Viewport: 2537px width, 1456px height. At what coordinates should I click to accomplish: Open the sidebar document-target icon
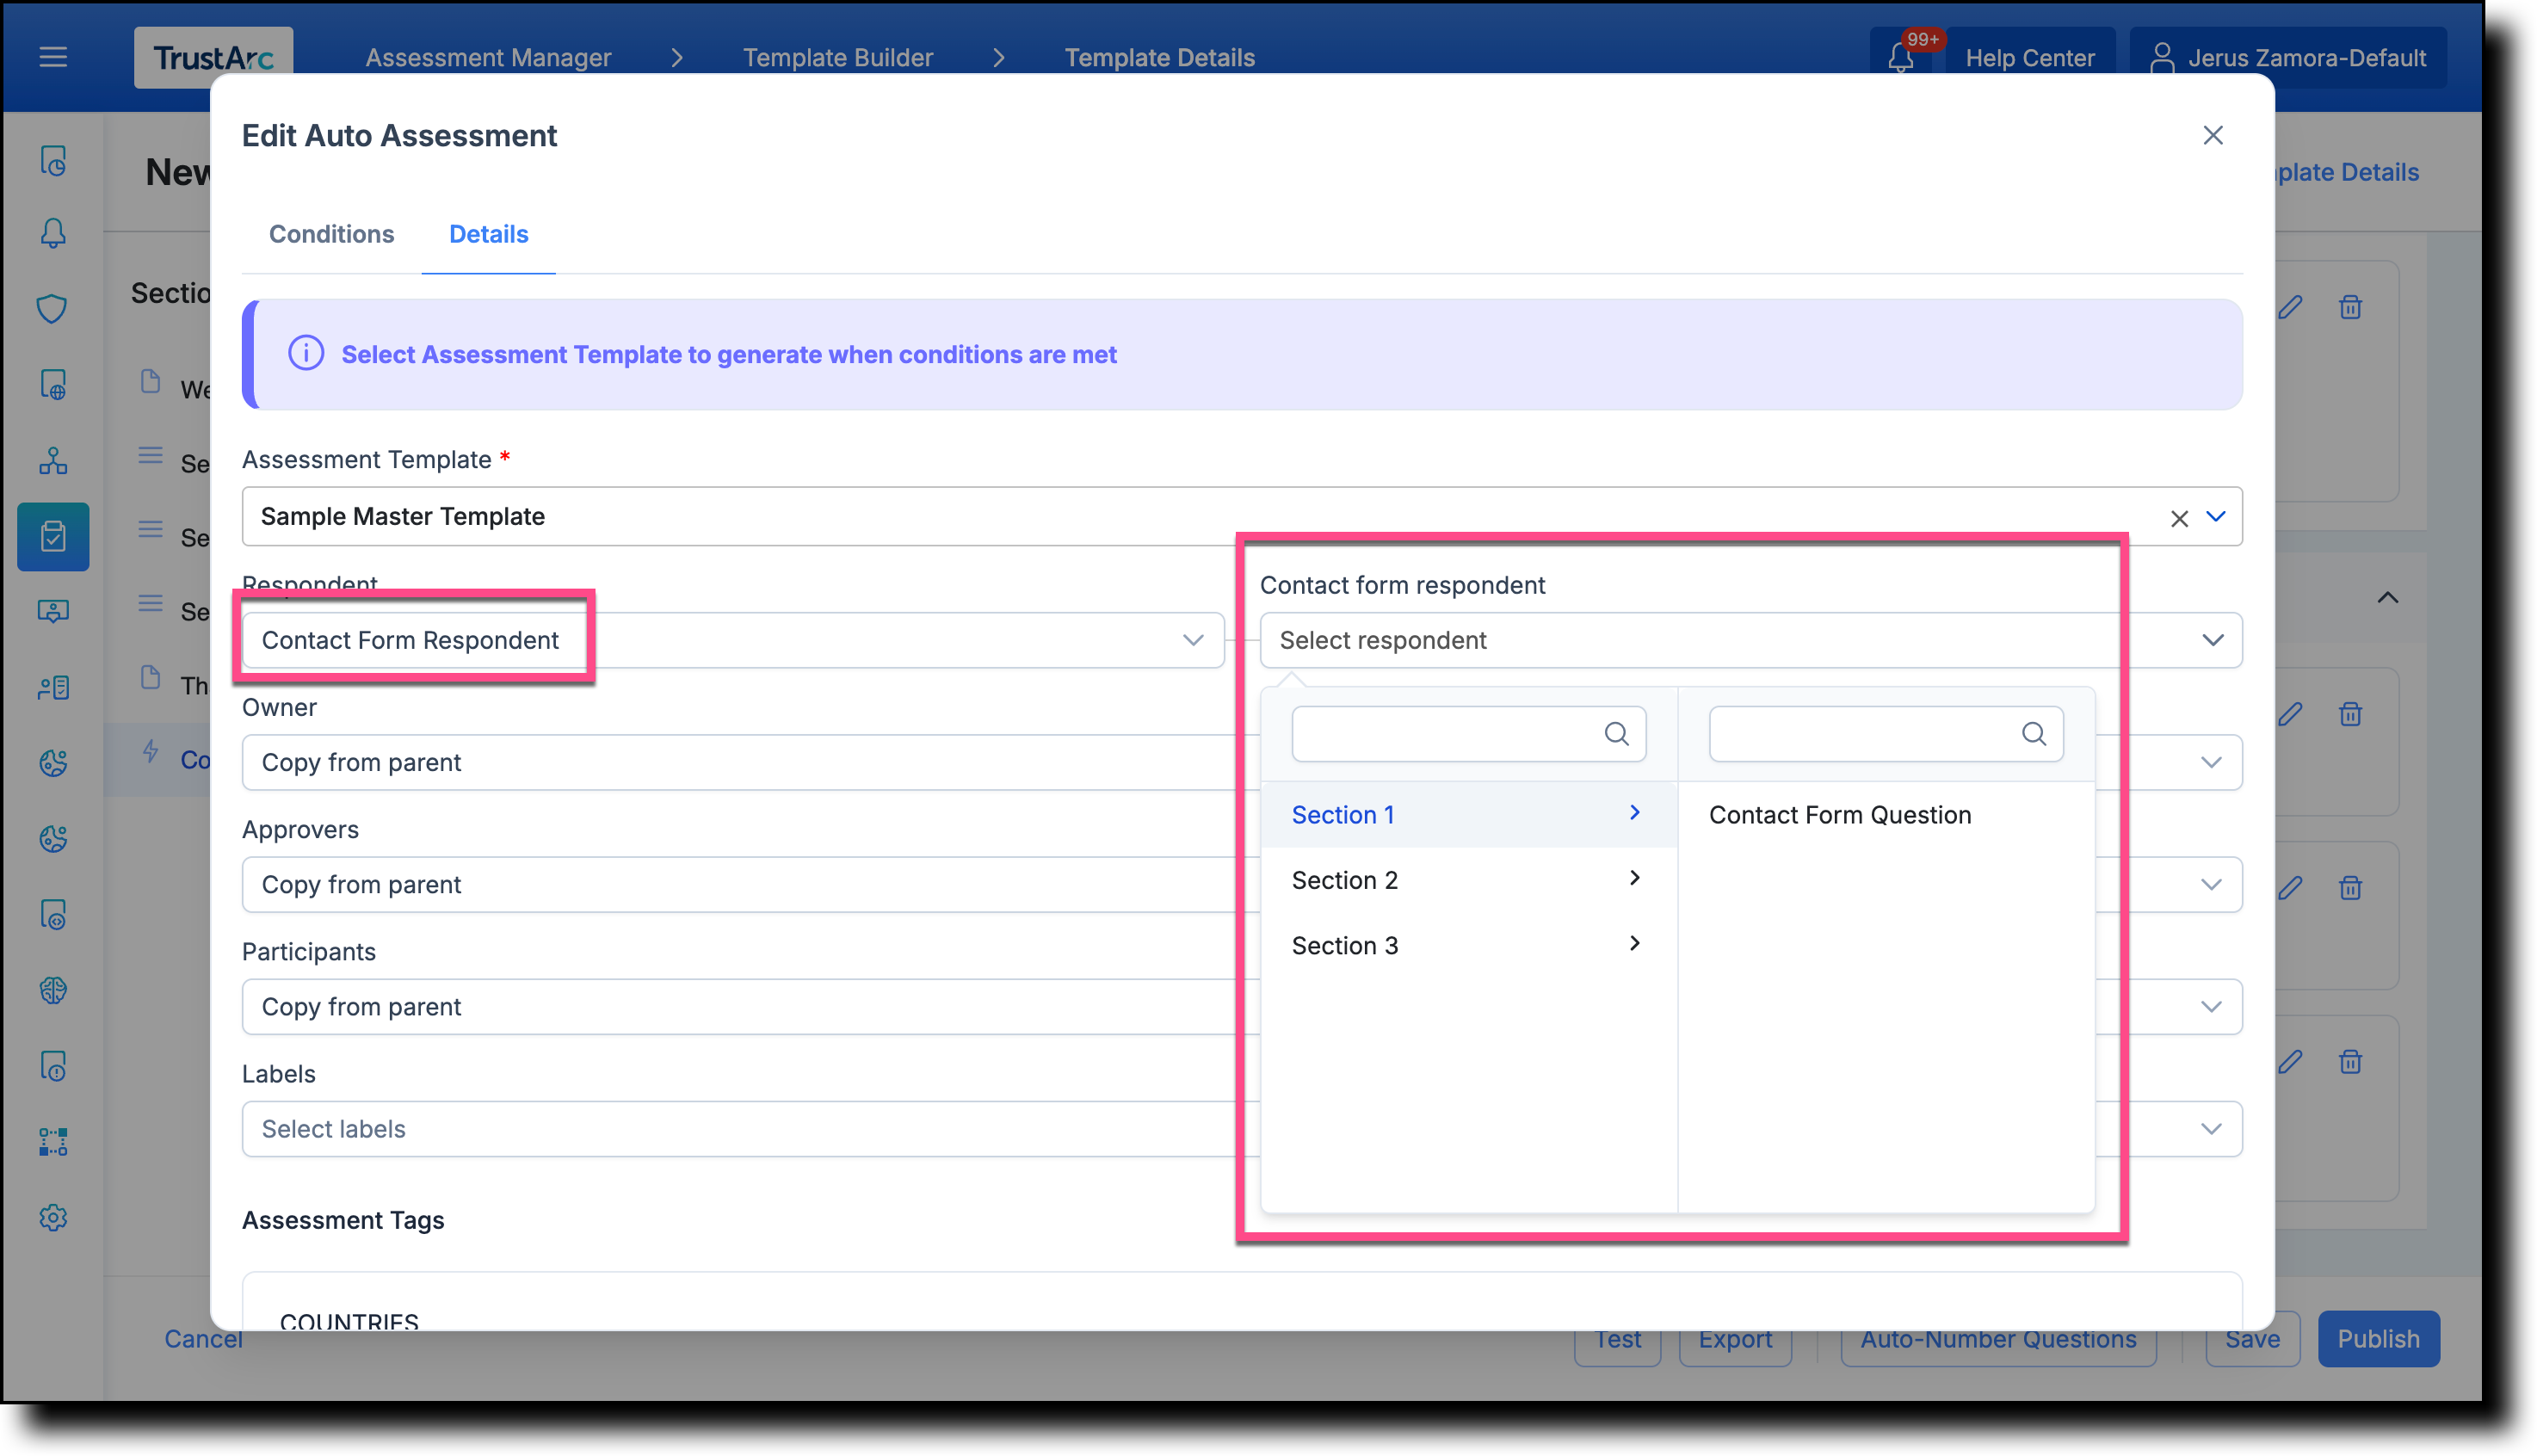tap(53, 914)
